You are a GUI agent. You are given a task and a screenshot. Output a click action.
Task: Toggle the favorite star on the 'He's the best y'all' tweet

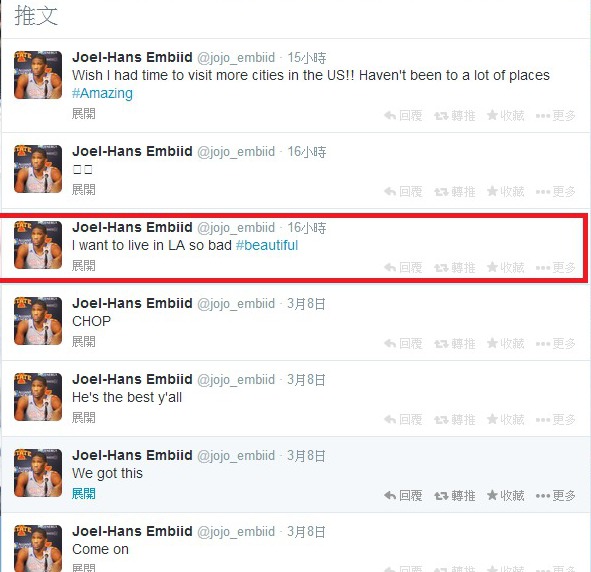tap(505, 419)
